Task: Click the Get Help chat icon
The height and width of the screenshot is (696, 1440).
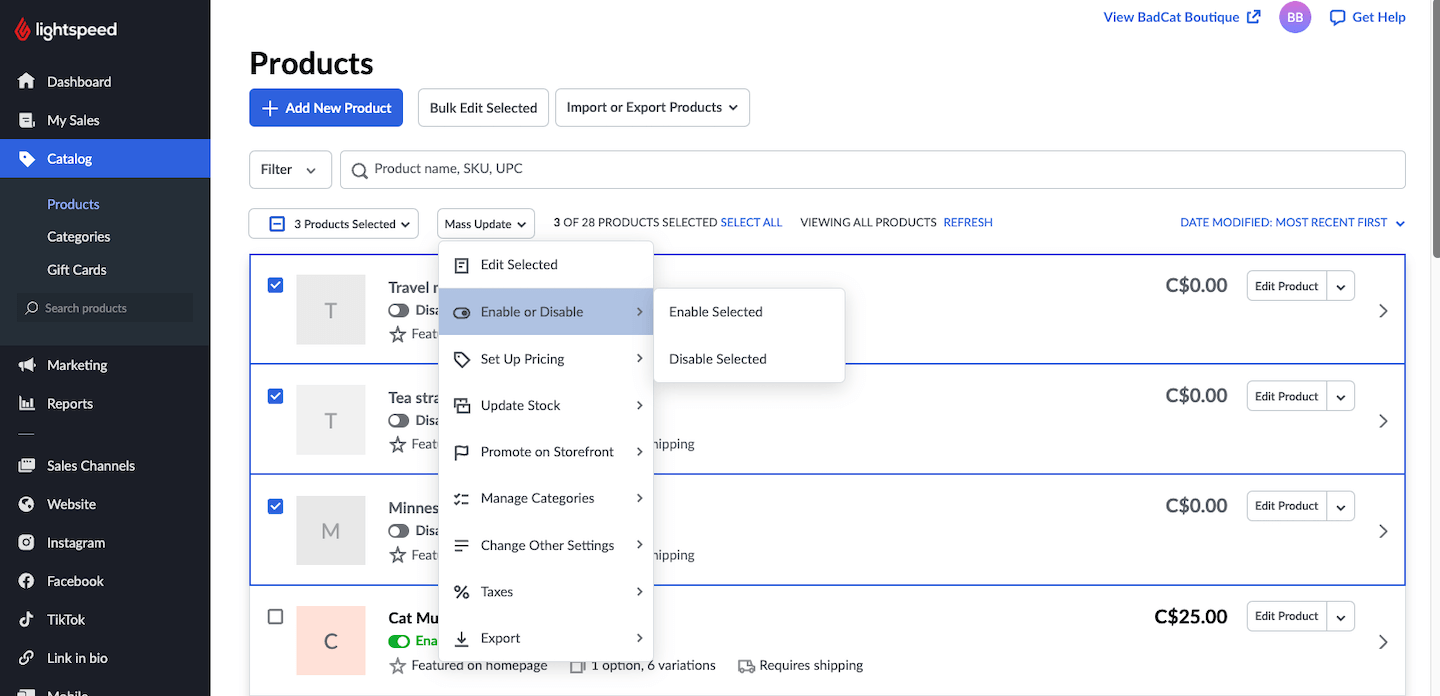Action: [1337, 17]
